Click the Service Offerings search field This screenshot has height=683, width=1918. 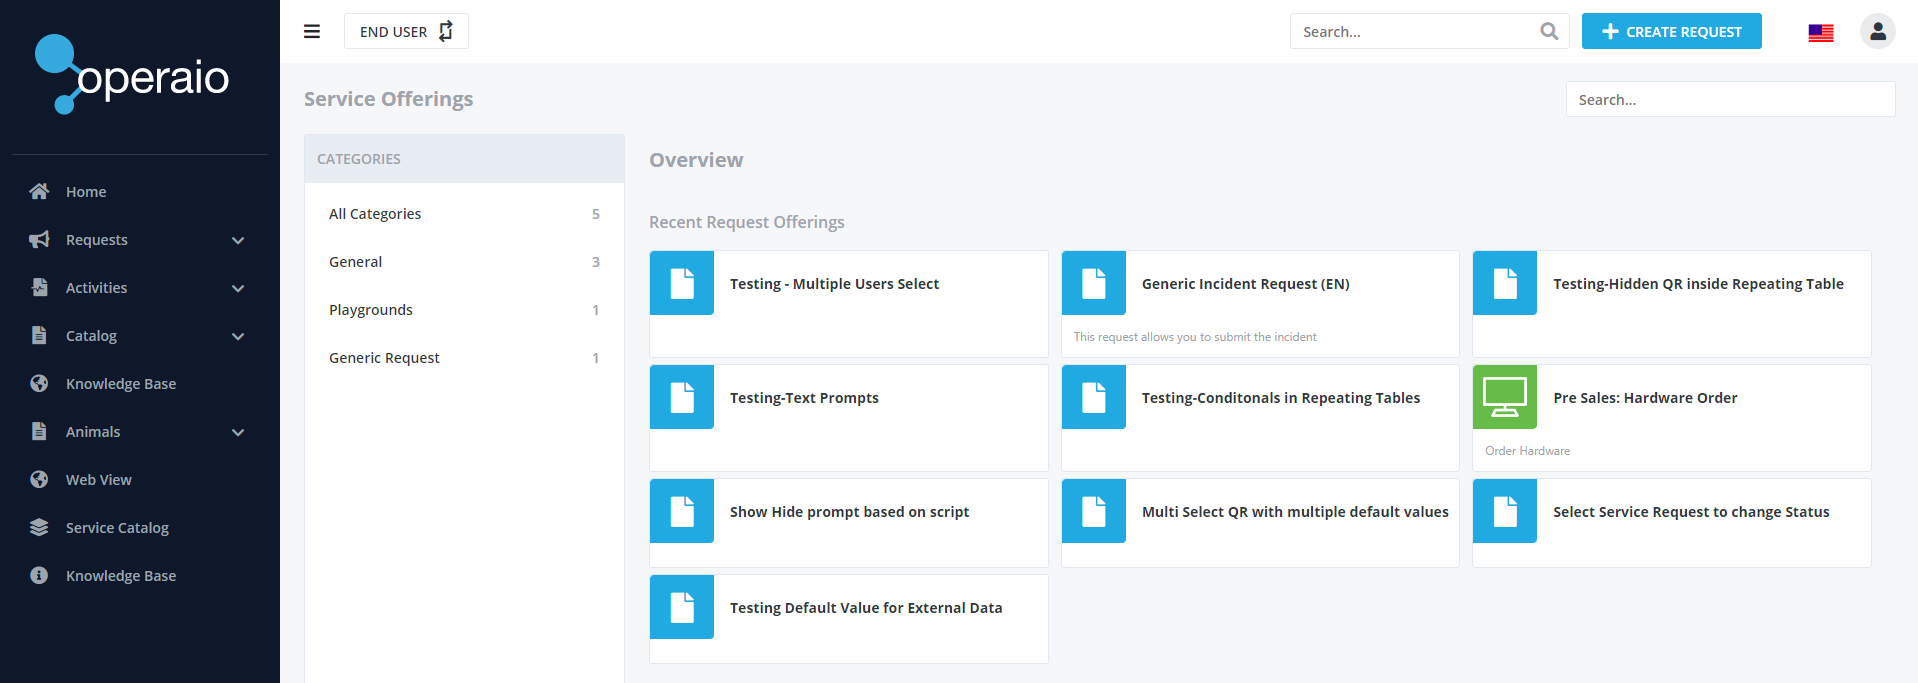tap(1729, 99)
